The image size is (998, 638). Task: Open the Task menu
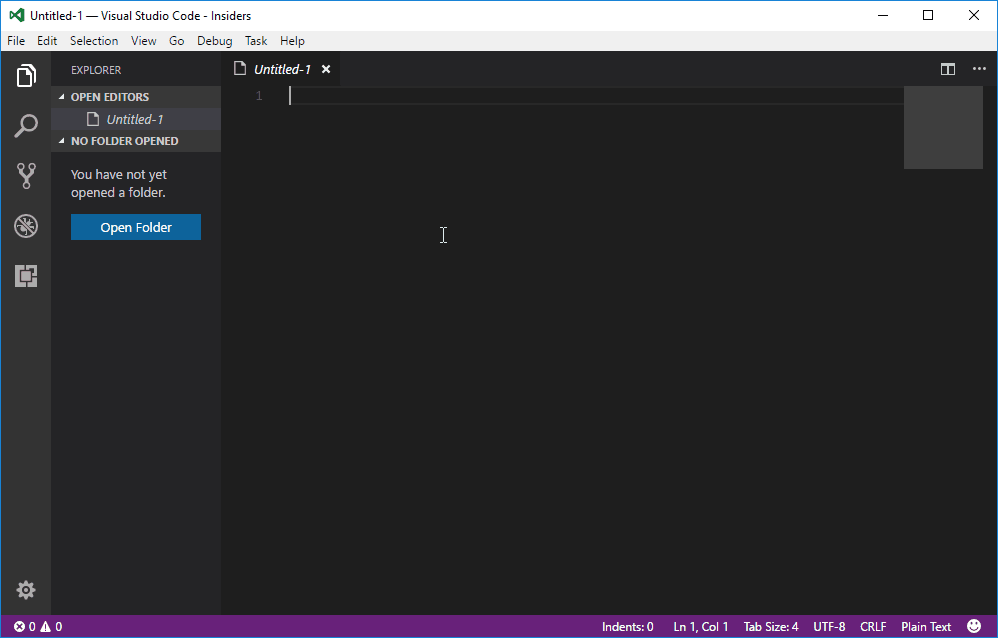(x=256, y=41)
